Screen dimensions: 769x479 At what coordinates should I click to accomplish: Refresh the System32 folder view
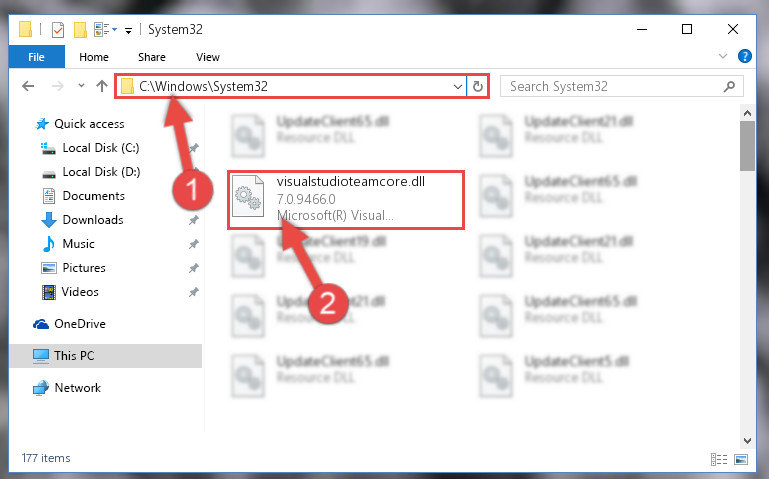(478, 87)
